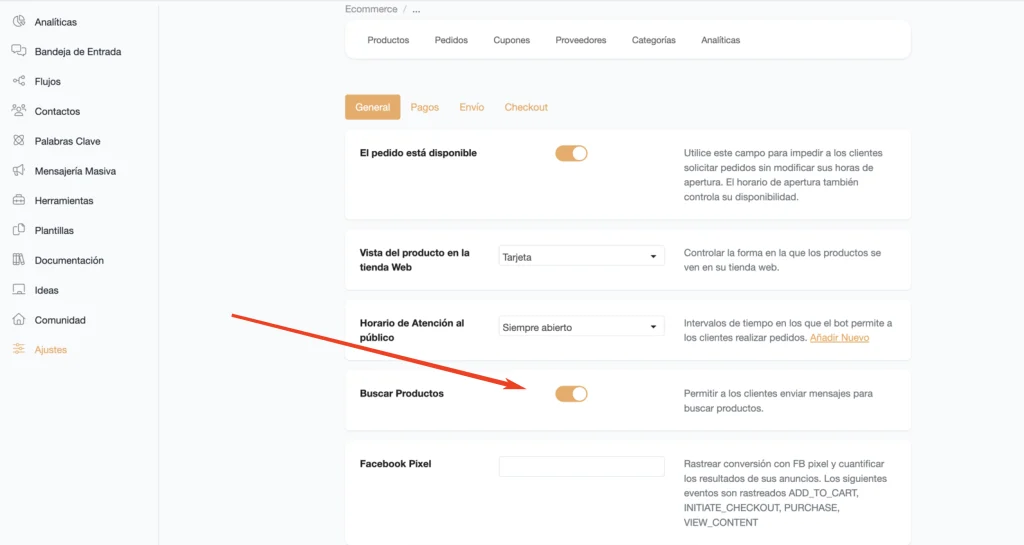This screenshot has width=1024, height=545.
Task: Click the Palabras Clave icon
Action: click(x=19, y=140)
